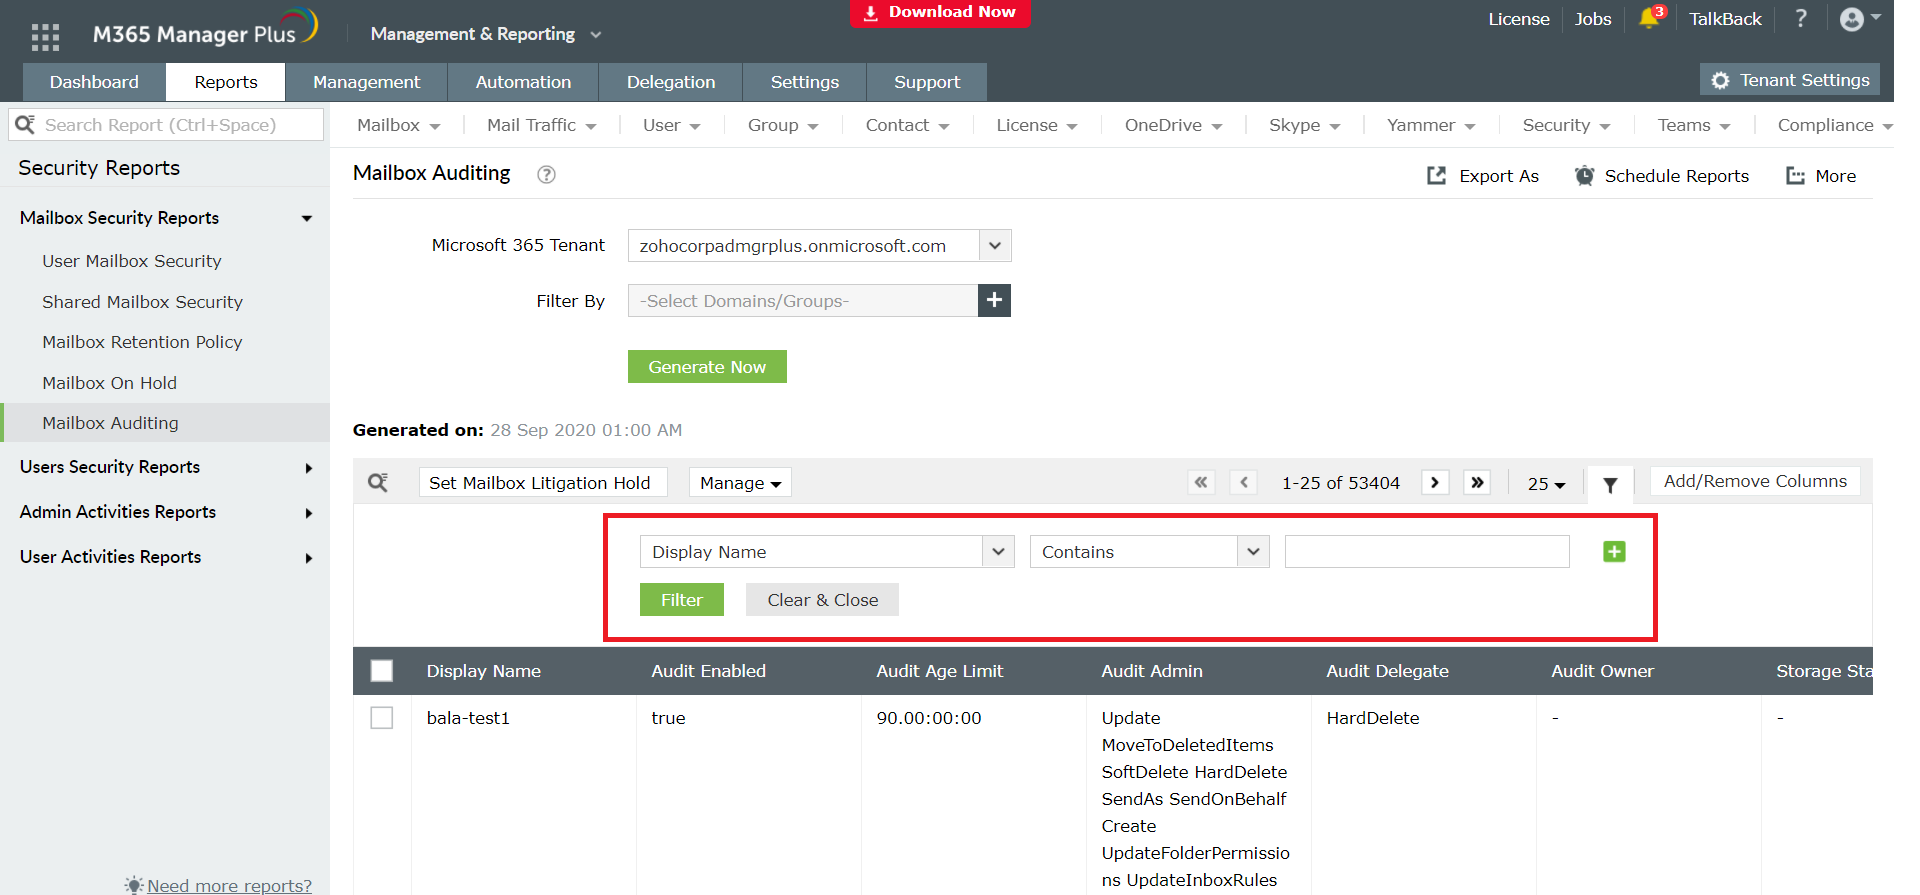The height and width of the screenshot is (895, 1920).
Task: Apply the filter with the Filter button
Action: point(682,600)
